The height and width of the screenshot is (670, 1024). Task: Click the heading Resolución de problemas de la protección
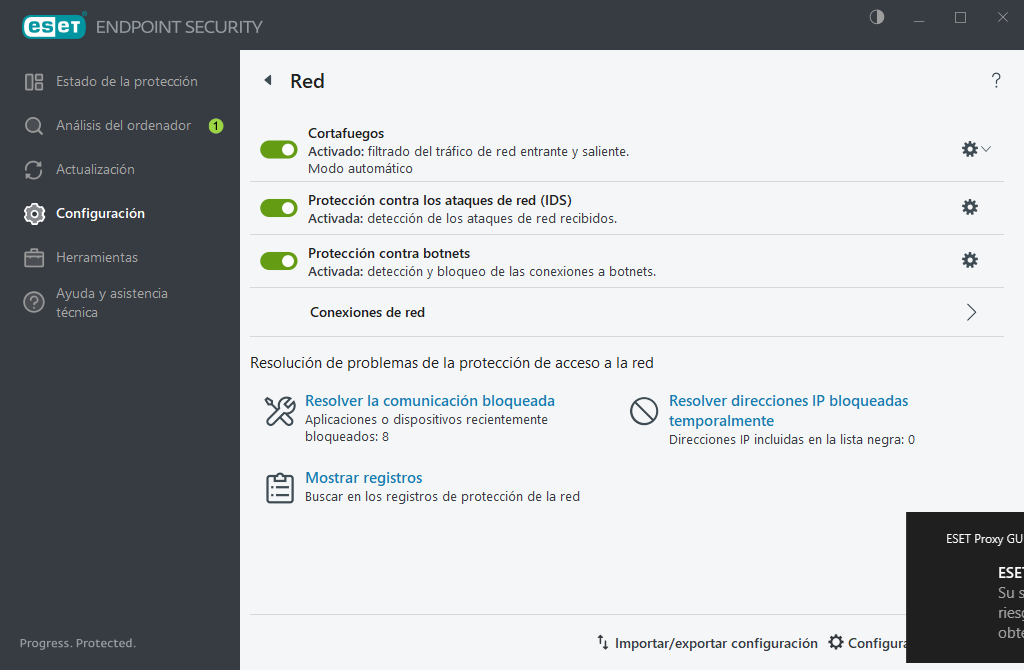(452, 363)
